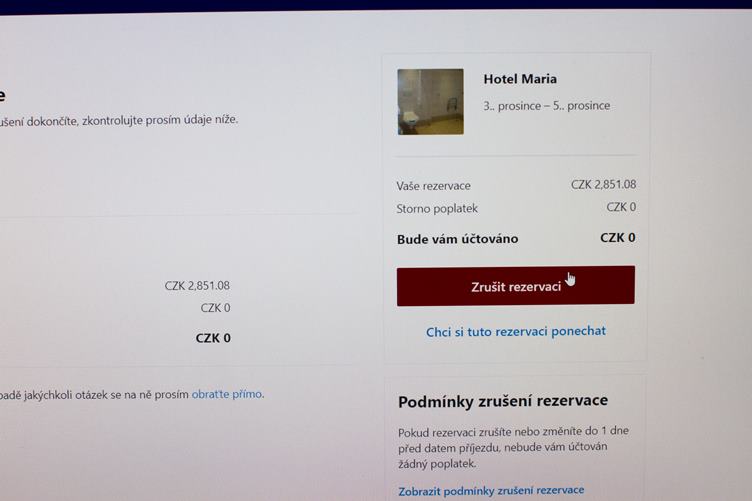Screen dimensions: 752x501
Task: Click the jakýchkoli otázek sentence text
Action: tap(130, 395)
